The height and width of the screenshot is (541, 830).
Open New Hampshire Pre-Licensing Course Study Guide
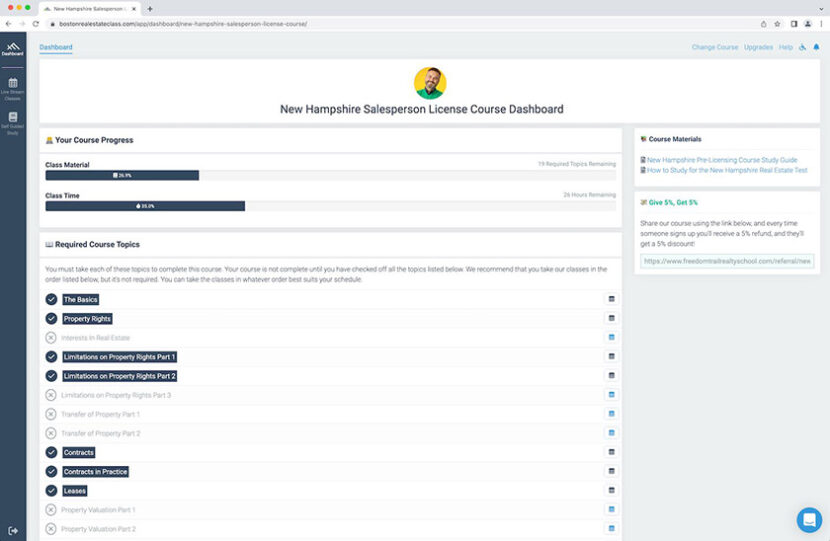coord(721,160)
